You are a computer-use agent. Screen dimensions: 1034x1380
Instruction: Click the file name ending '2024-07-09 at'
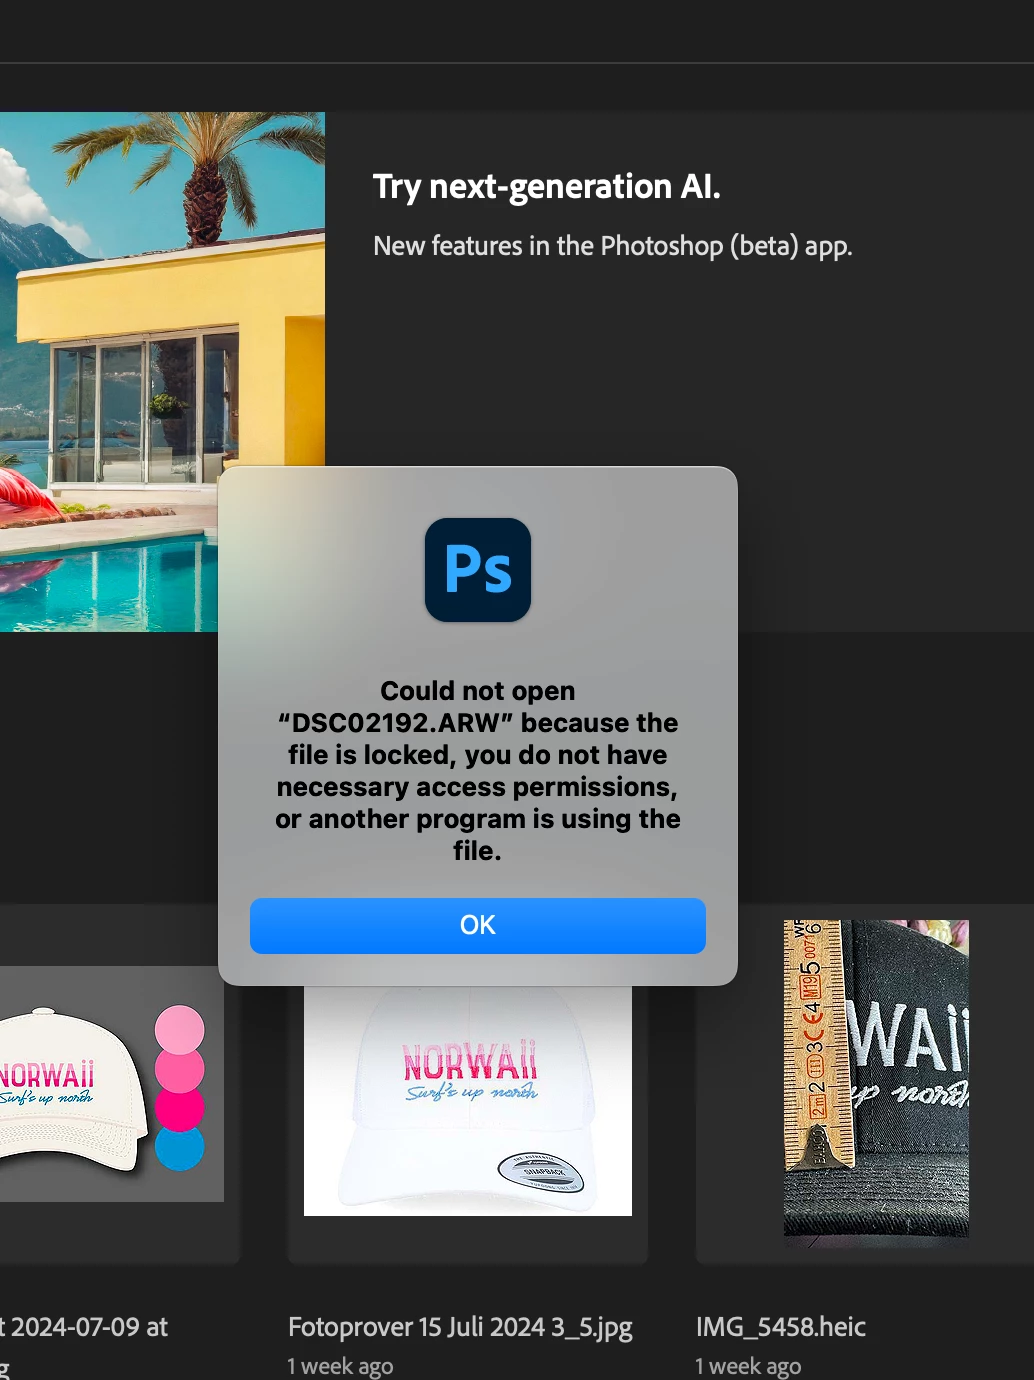tap(84, 1327)
